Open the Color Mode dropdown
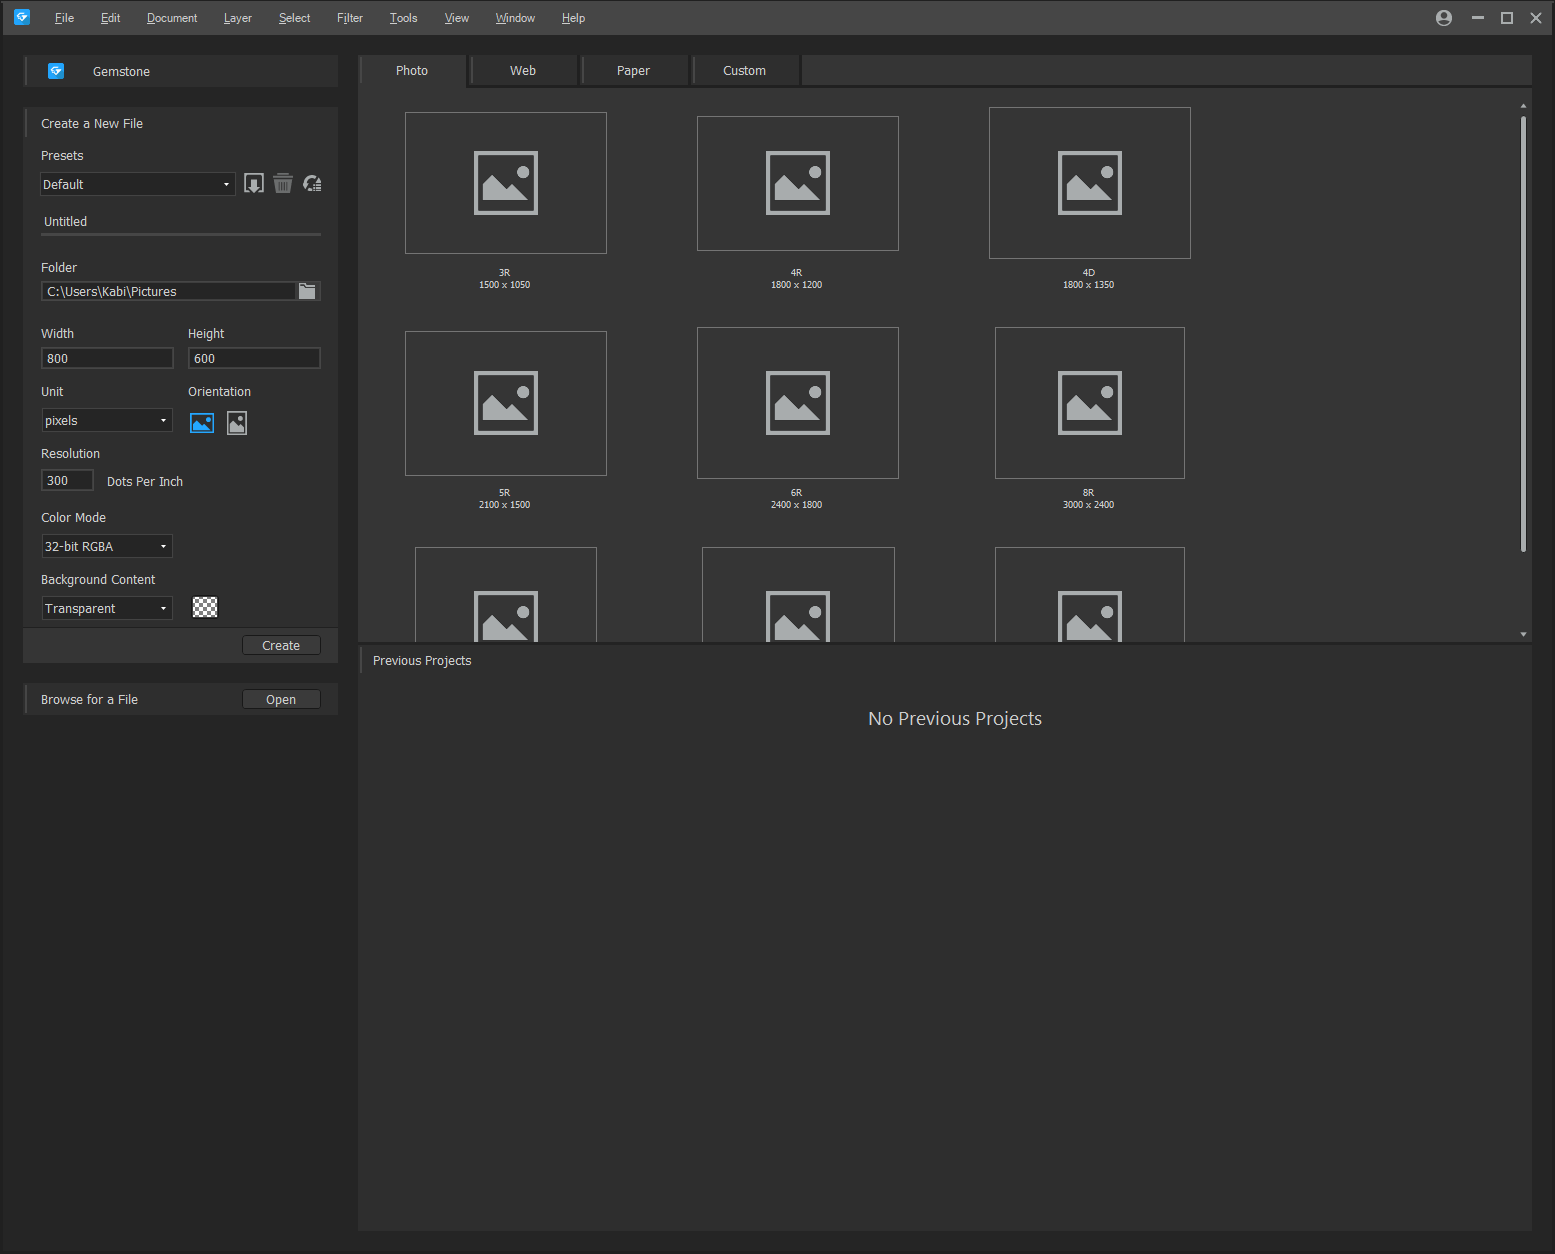Image resolution: width=1555 pixels, height=1254 pixels. tap(106, 547)
